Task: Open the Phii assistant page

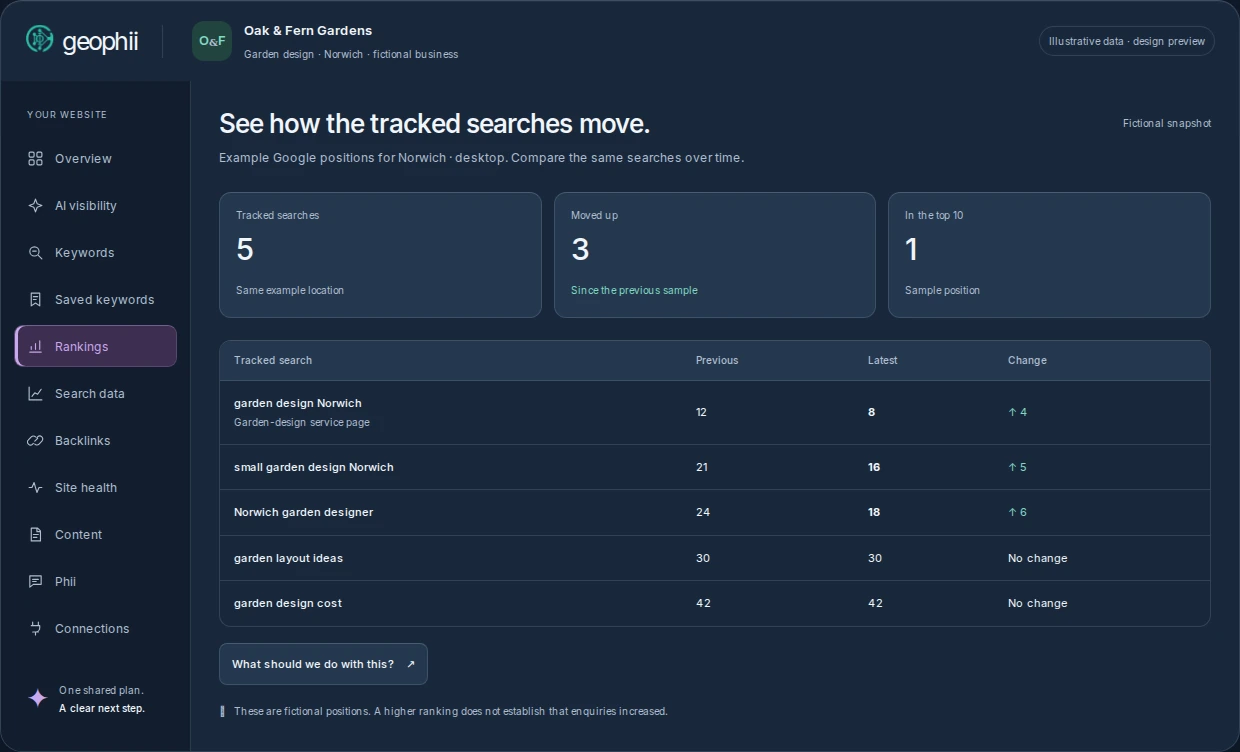Action: [x=96, y=582]
